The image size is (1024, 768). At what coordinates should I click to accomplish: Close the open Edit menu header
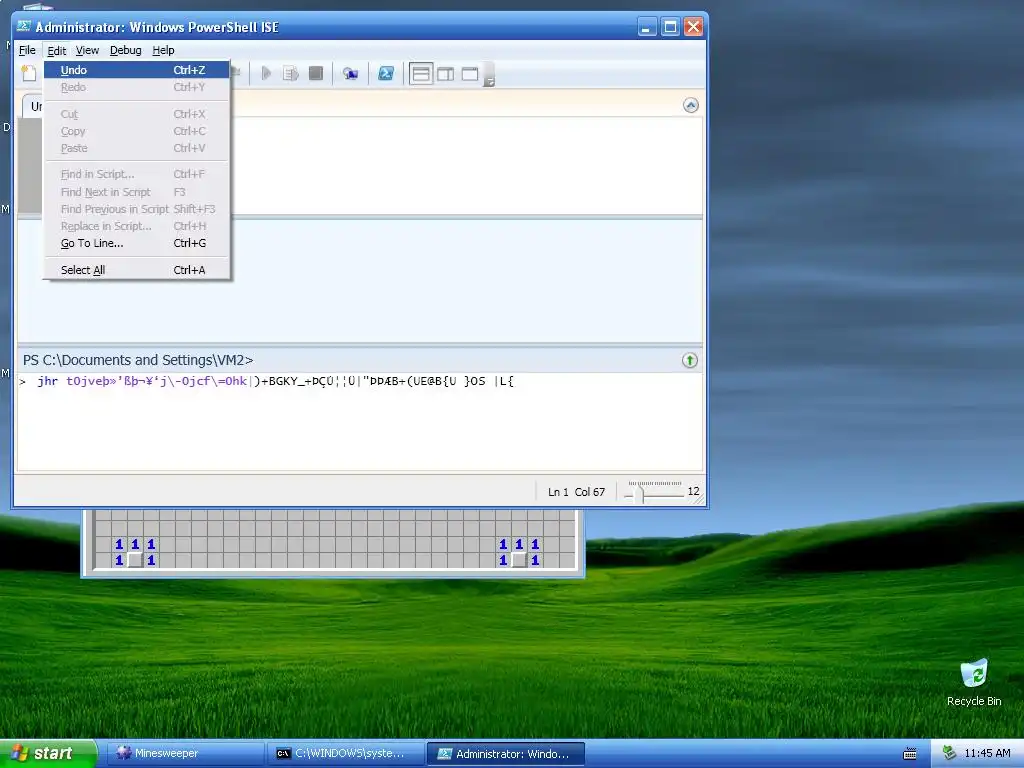[57, 50]
